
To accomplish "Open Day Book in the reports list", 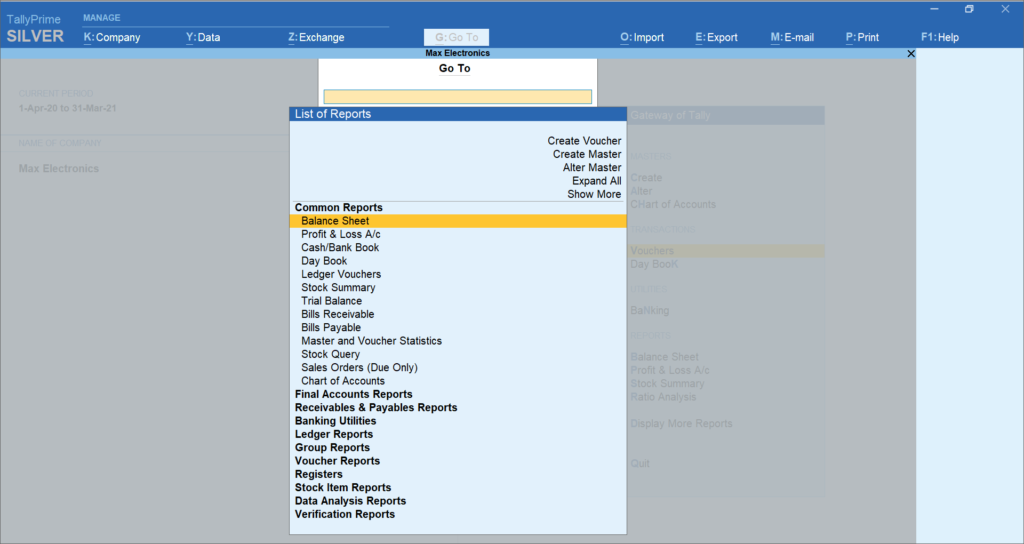I will (x=324, y=261).
